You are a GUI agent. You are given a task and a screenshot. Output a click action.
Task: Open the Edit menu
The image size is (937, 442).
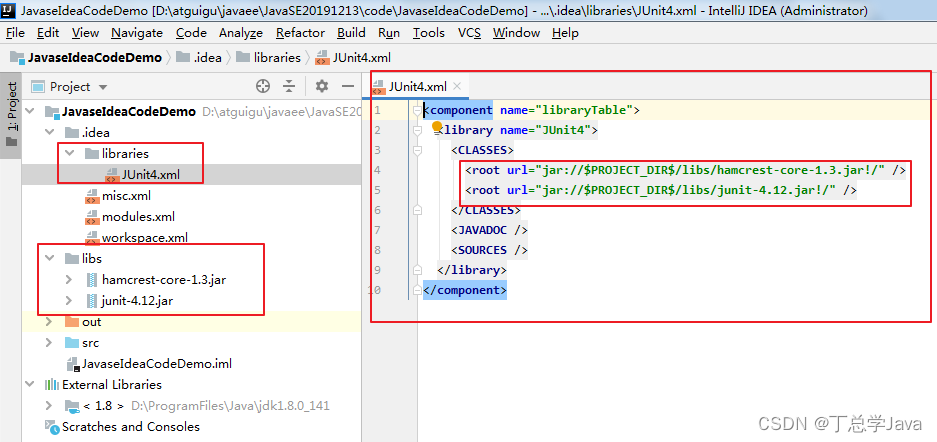(48, 33)
